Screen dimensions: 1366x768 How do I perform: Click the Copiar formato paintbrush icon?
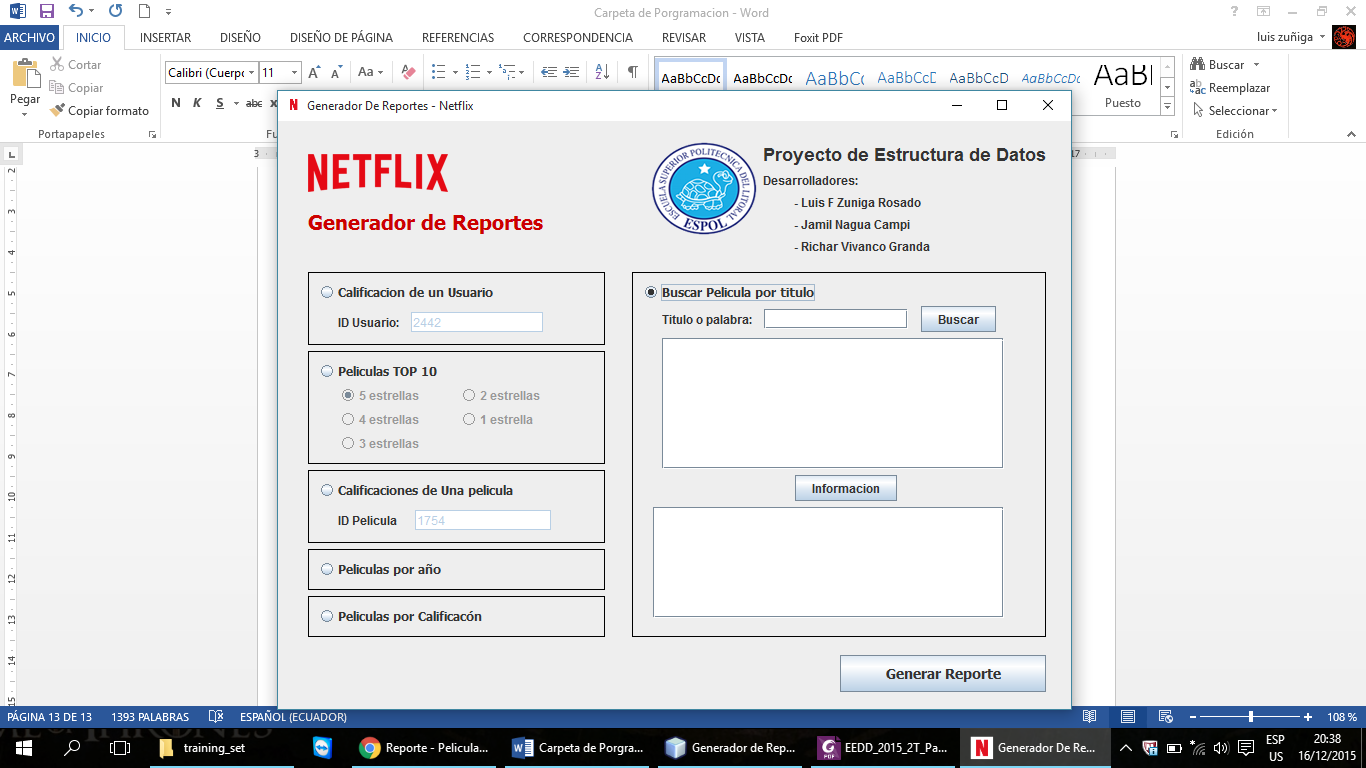[58, 111]
